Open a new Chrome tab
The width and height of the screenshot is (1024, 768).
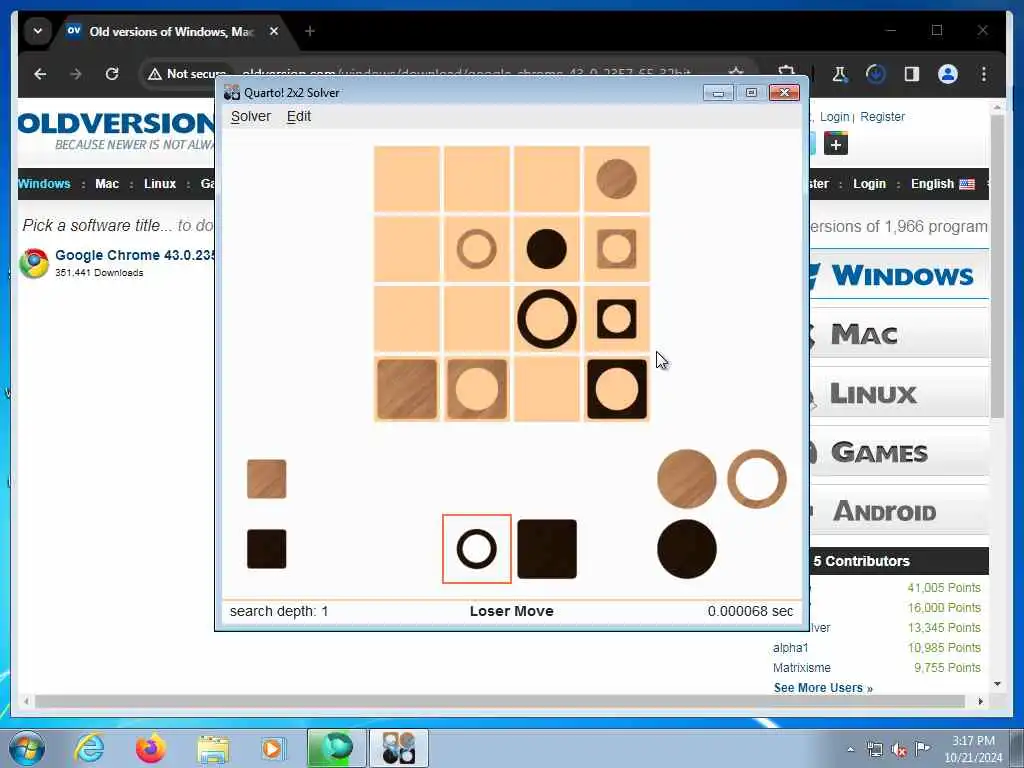click(310, 31)
